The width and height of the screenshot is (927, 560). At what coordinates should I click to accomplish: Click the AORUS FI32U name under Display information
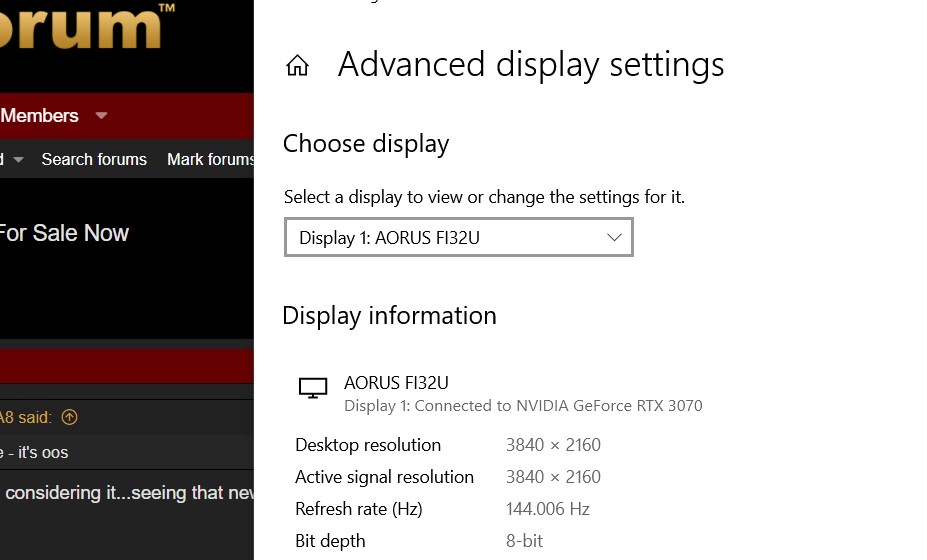click(396, 383)
